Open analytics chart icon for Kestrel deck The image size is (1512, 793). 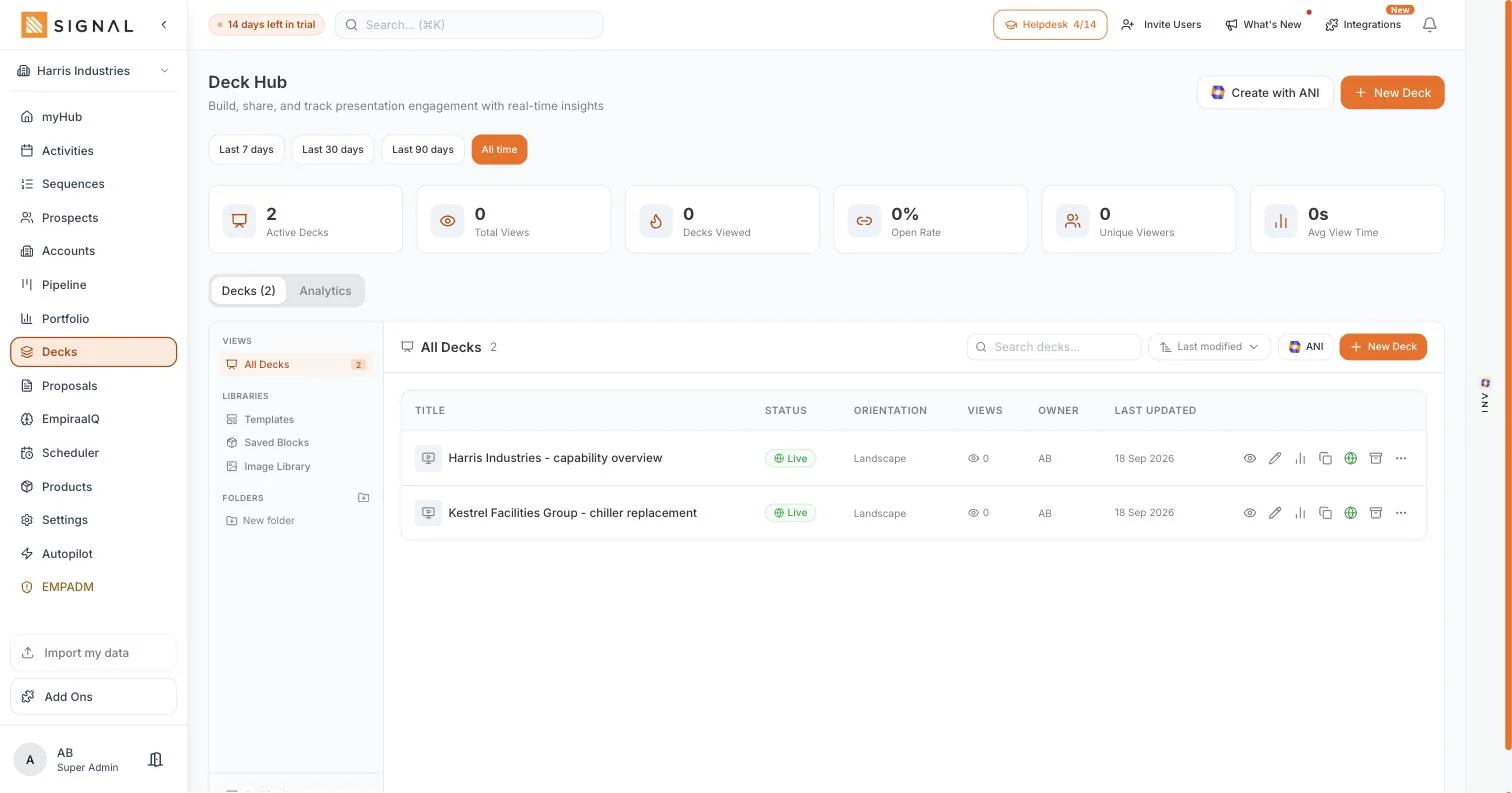click(x=1300, y=513)
